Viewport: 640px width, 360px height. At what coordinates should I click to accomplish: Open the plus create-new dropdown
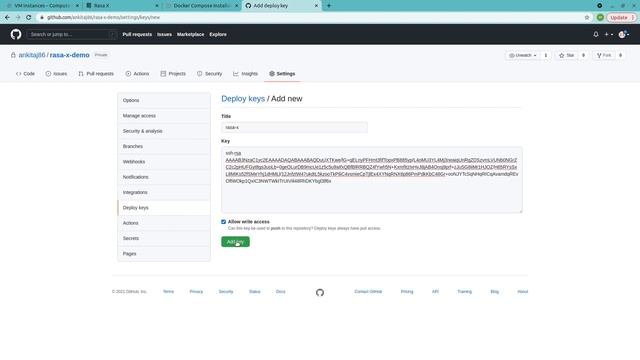(609, 34)
